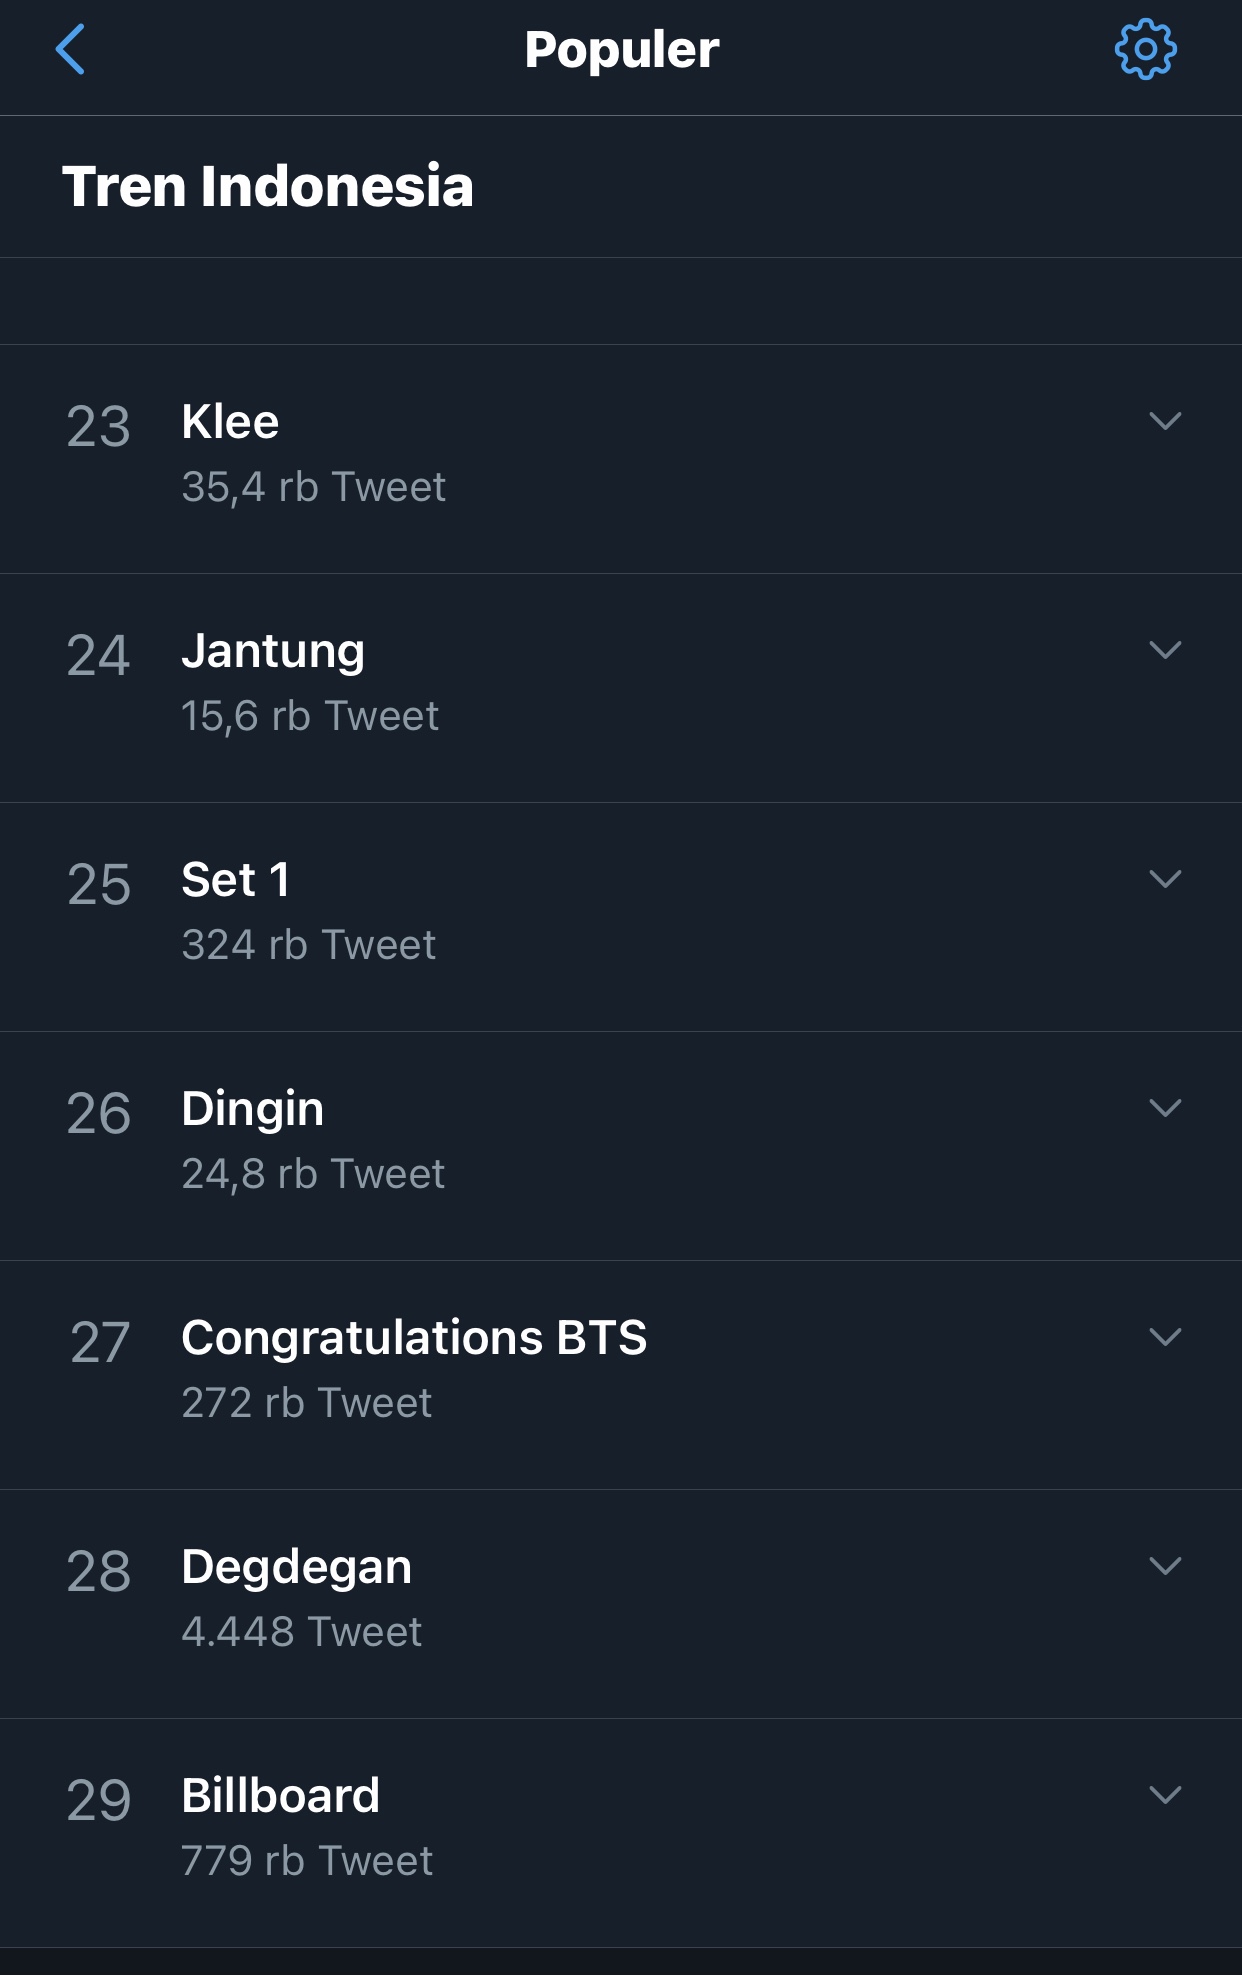Expand the chevron next to Set 1

point(1165,879)
